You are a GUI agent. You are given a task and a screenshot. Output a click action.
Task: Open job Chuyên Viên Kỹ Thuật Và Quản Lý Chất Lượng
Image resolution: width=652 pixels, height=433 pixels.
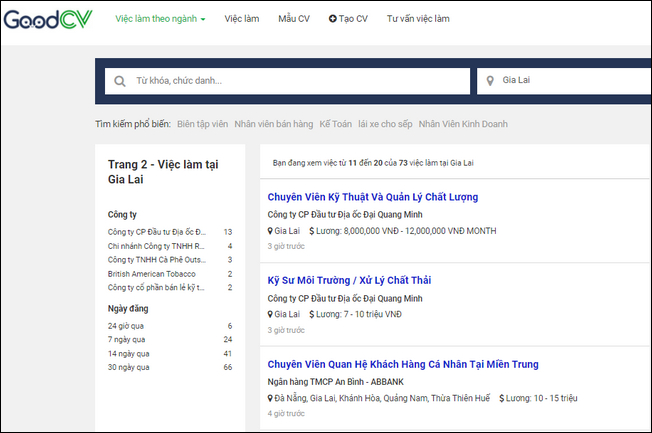[373, 197]
